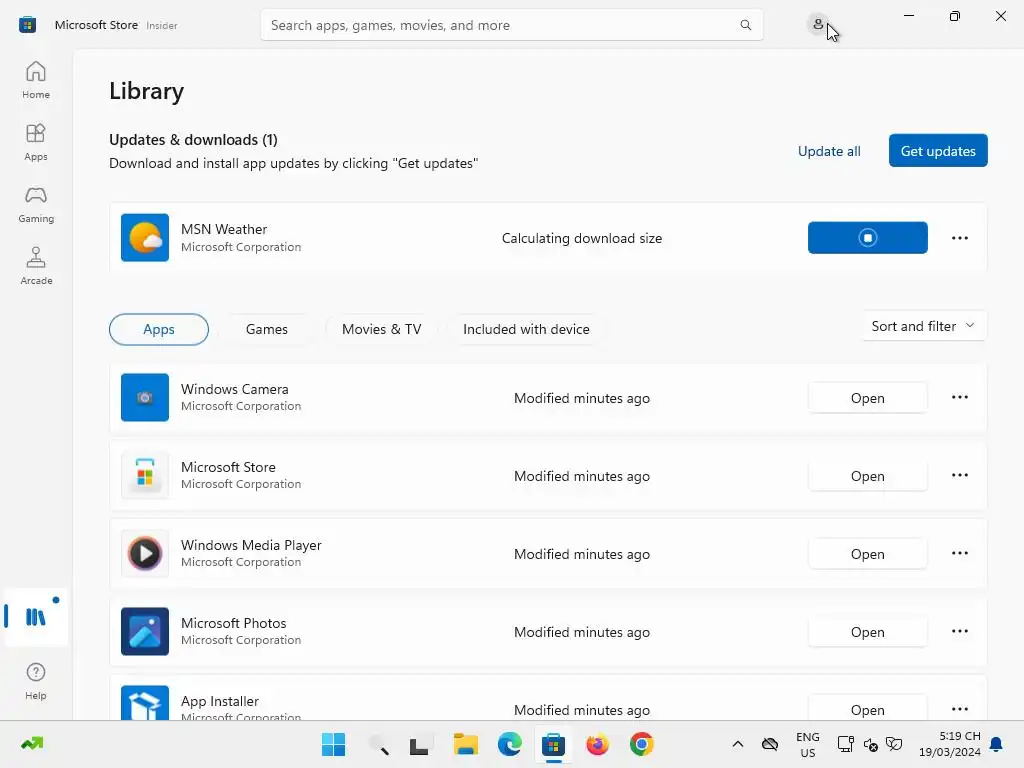Open Windows Camera app
This screenshot has width=1024, height=768.
pyautogui.click(x=867, y=398)
